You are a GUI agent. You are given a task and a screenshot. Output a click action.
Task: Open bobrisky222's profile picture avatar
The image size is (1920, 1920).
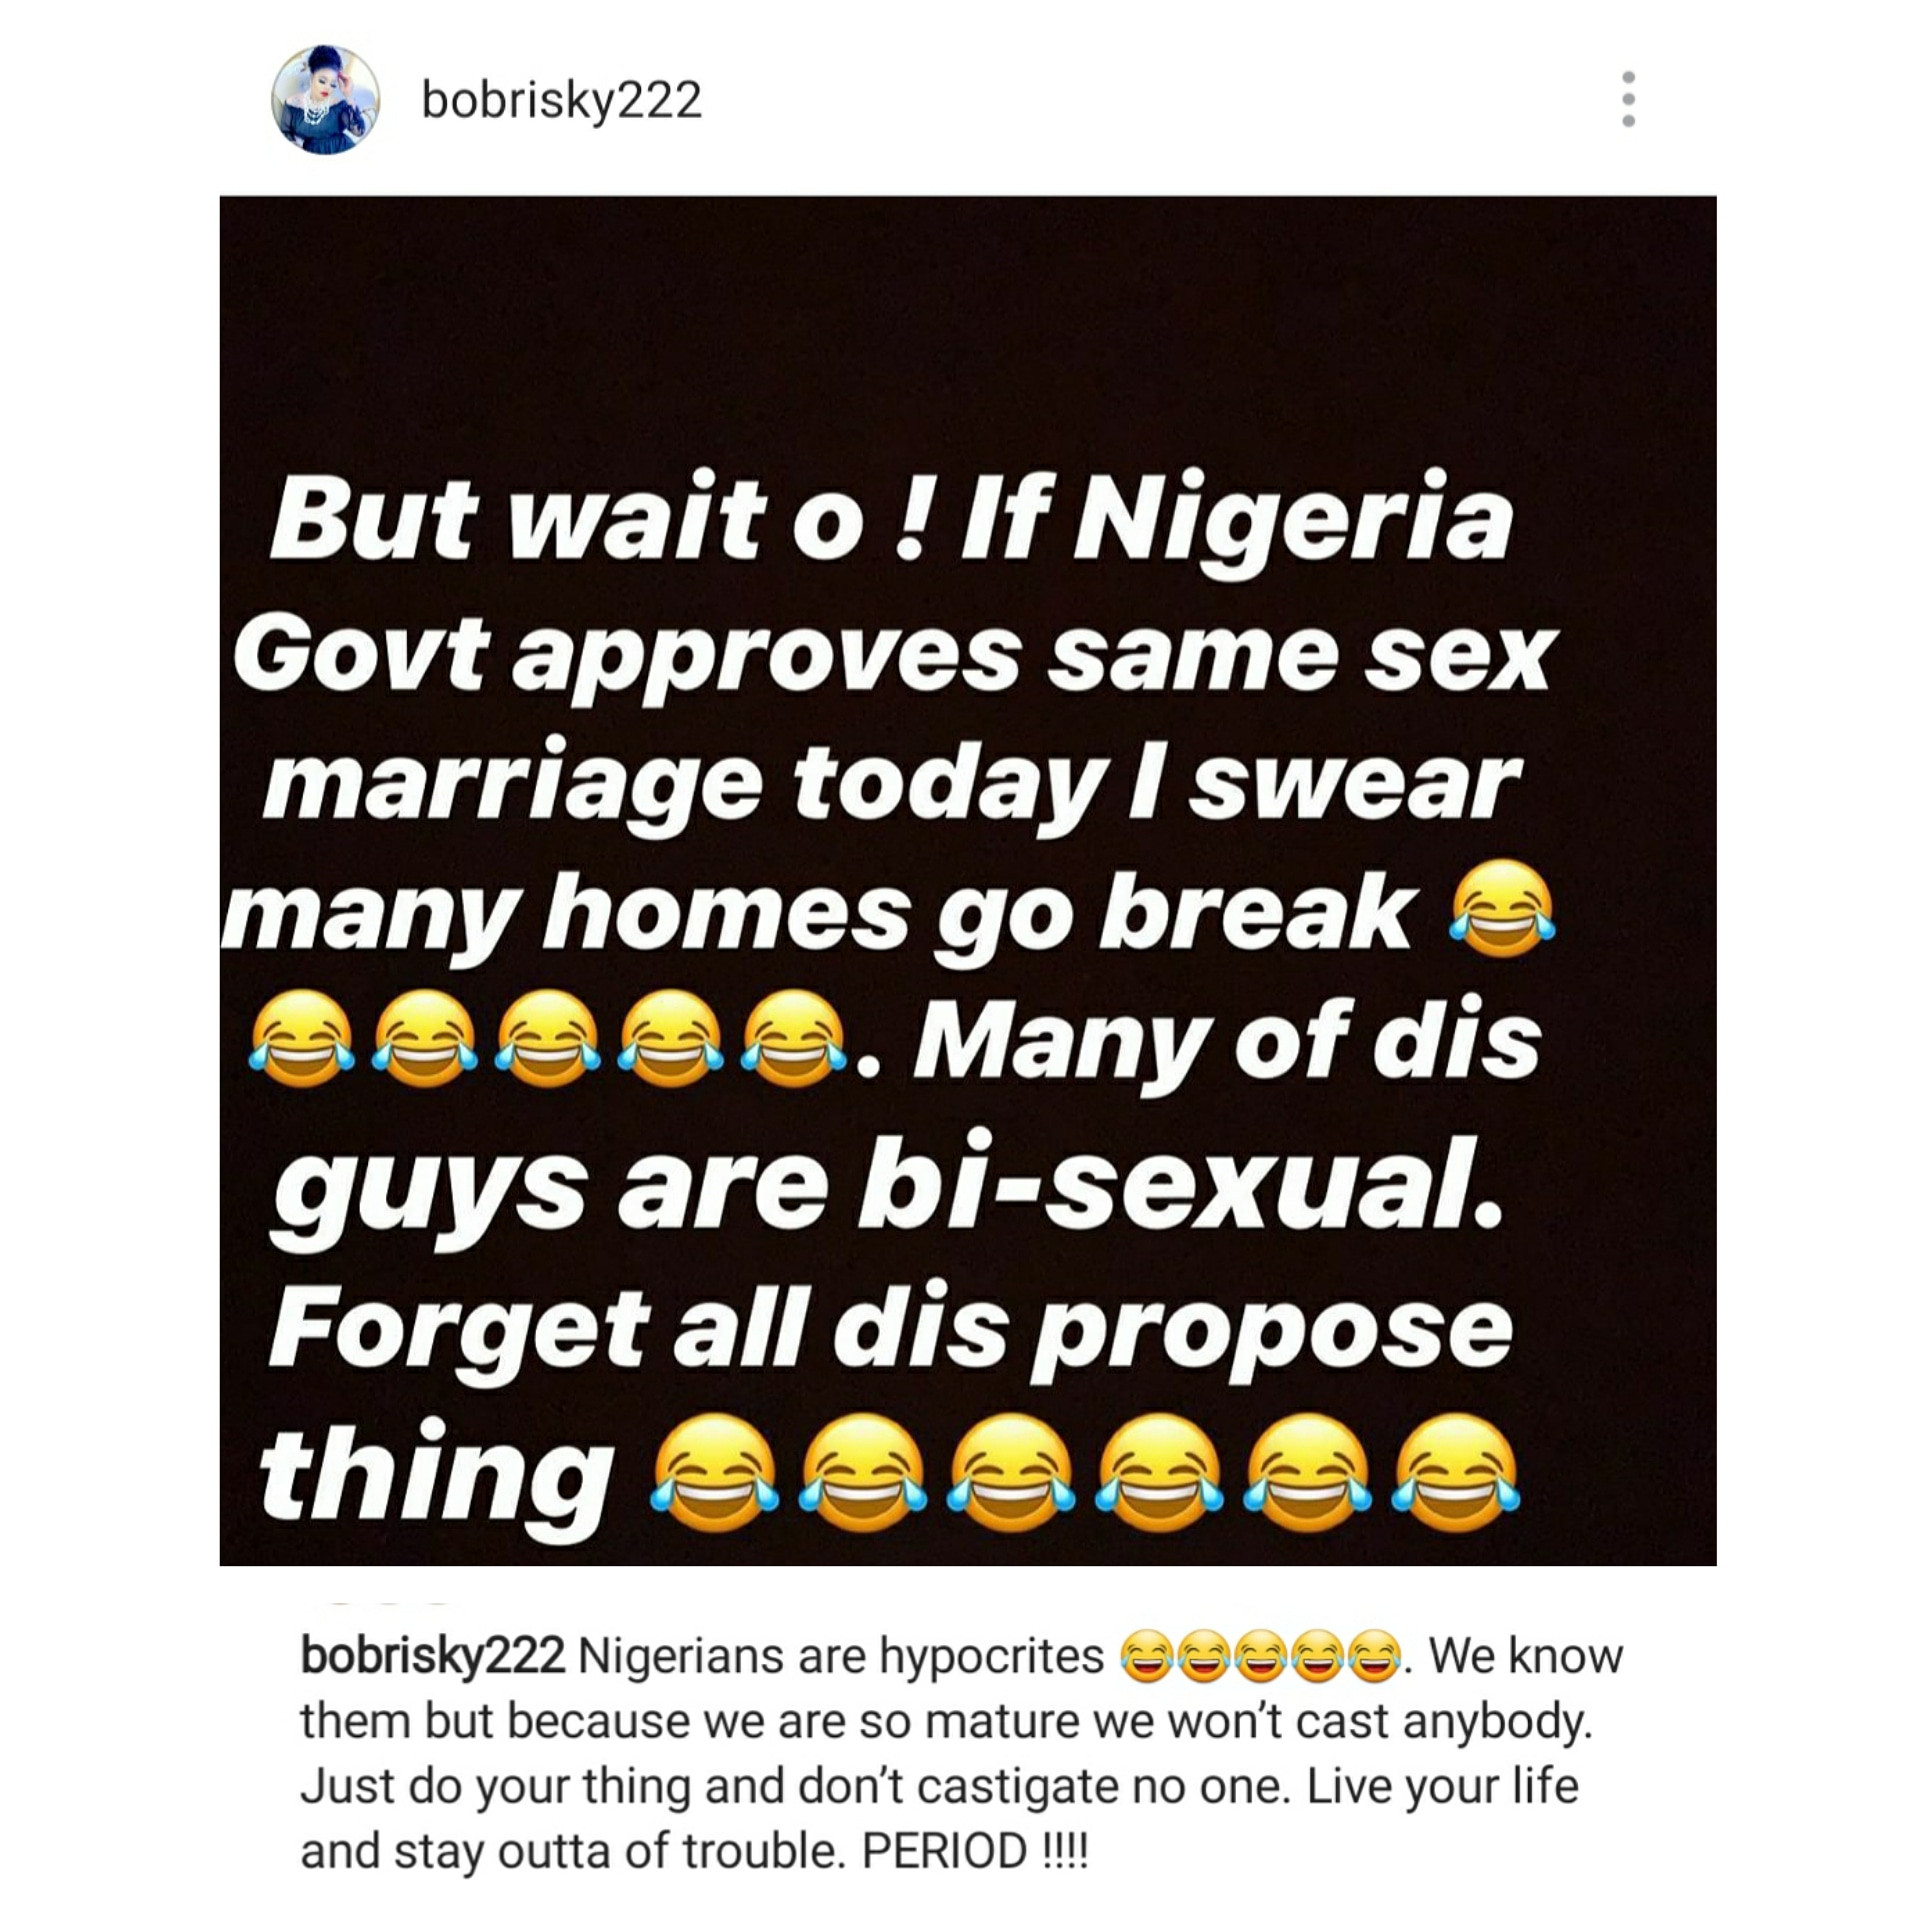[325, 100]
